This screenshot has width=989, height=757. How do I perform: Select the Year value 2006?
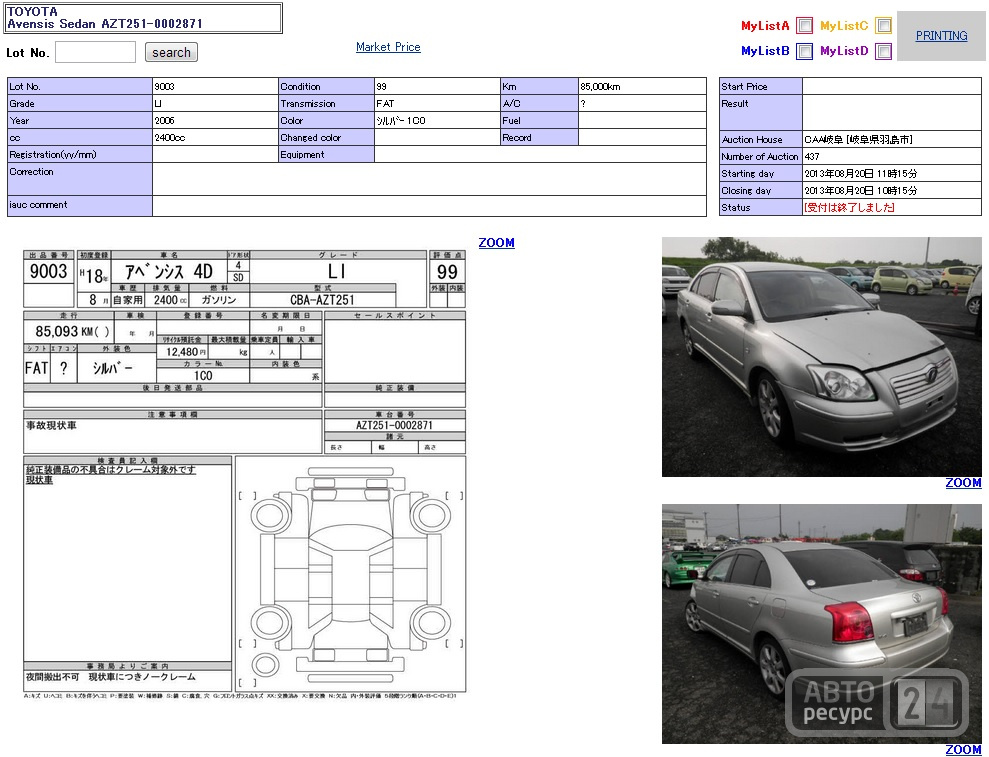[x=164, y=120]
